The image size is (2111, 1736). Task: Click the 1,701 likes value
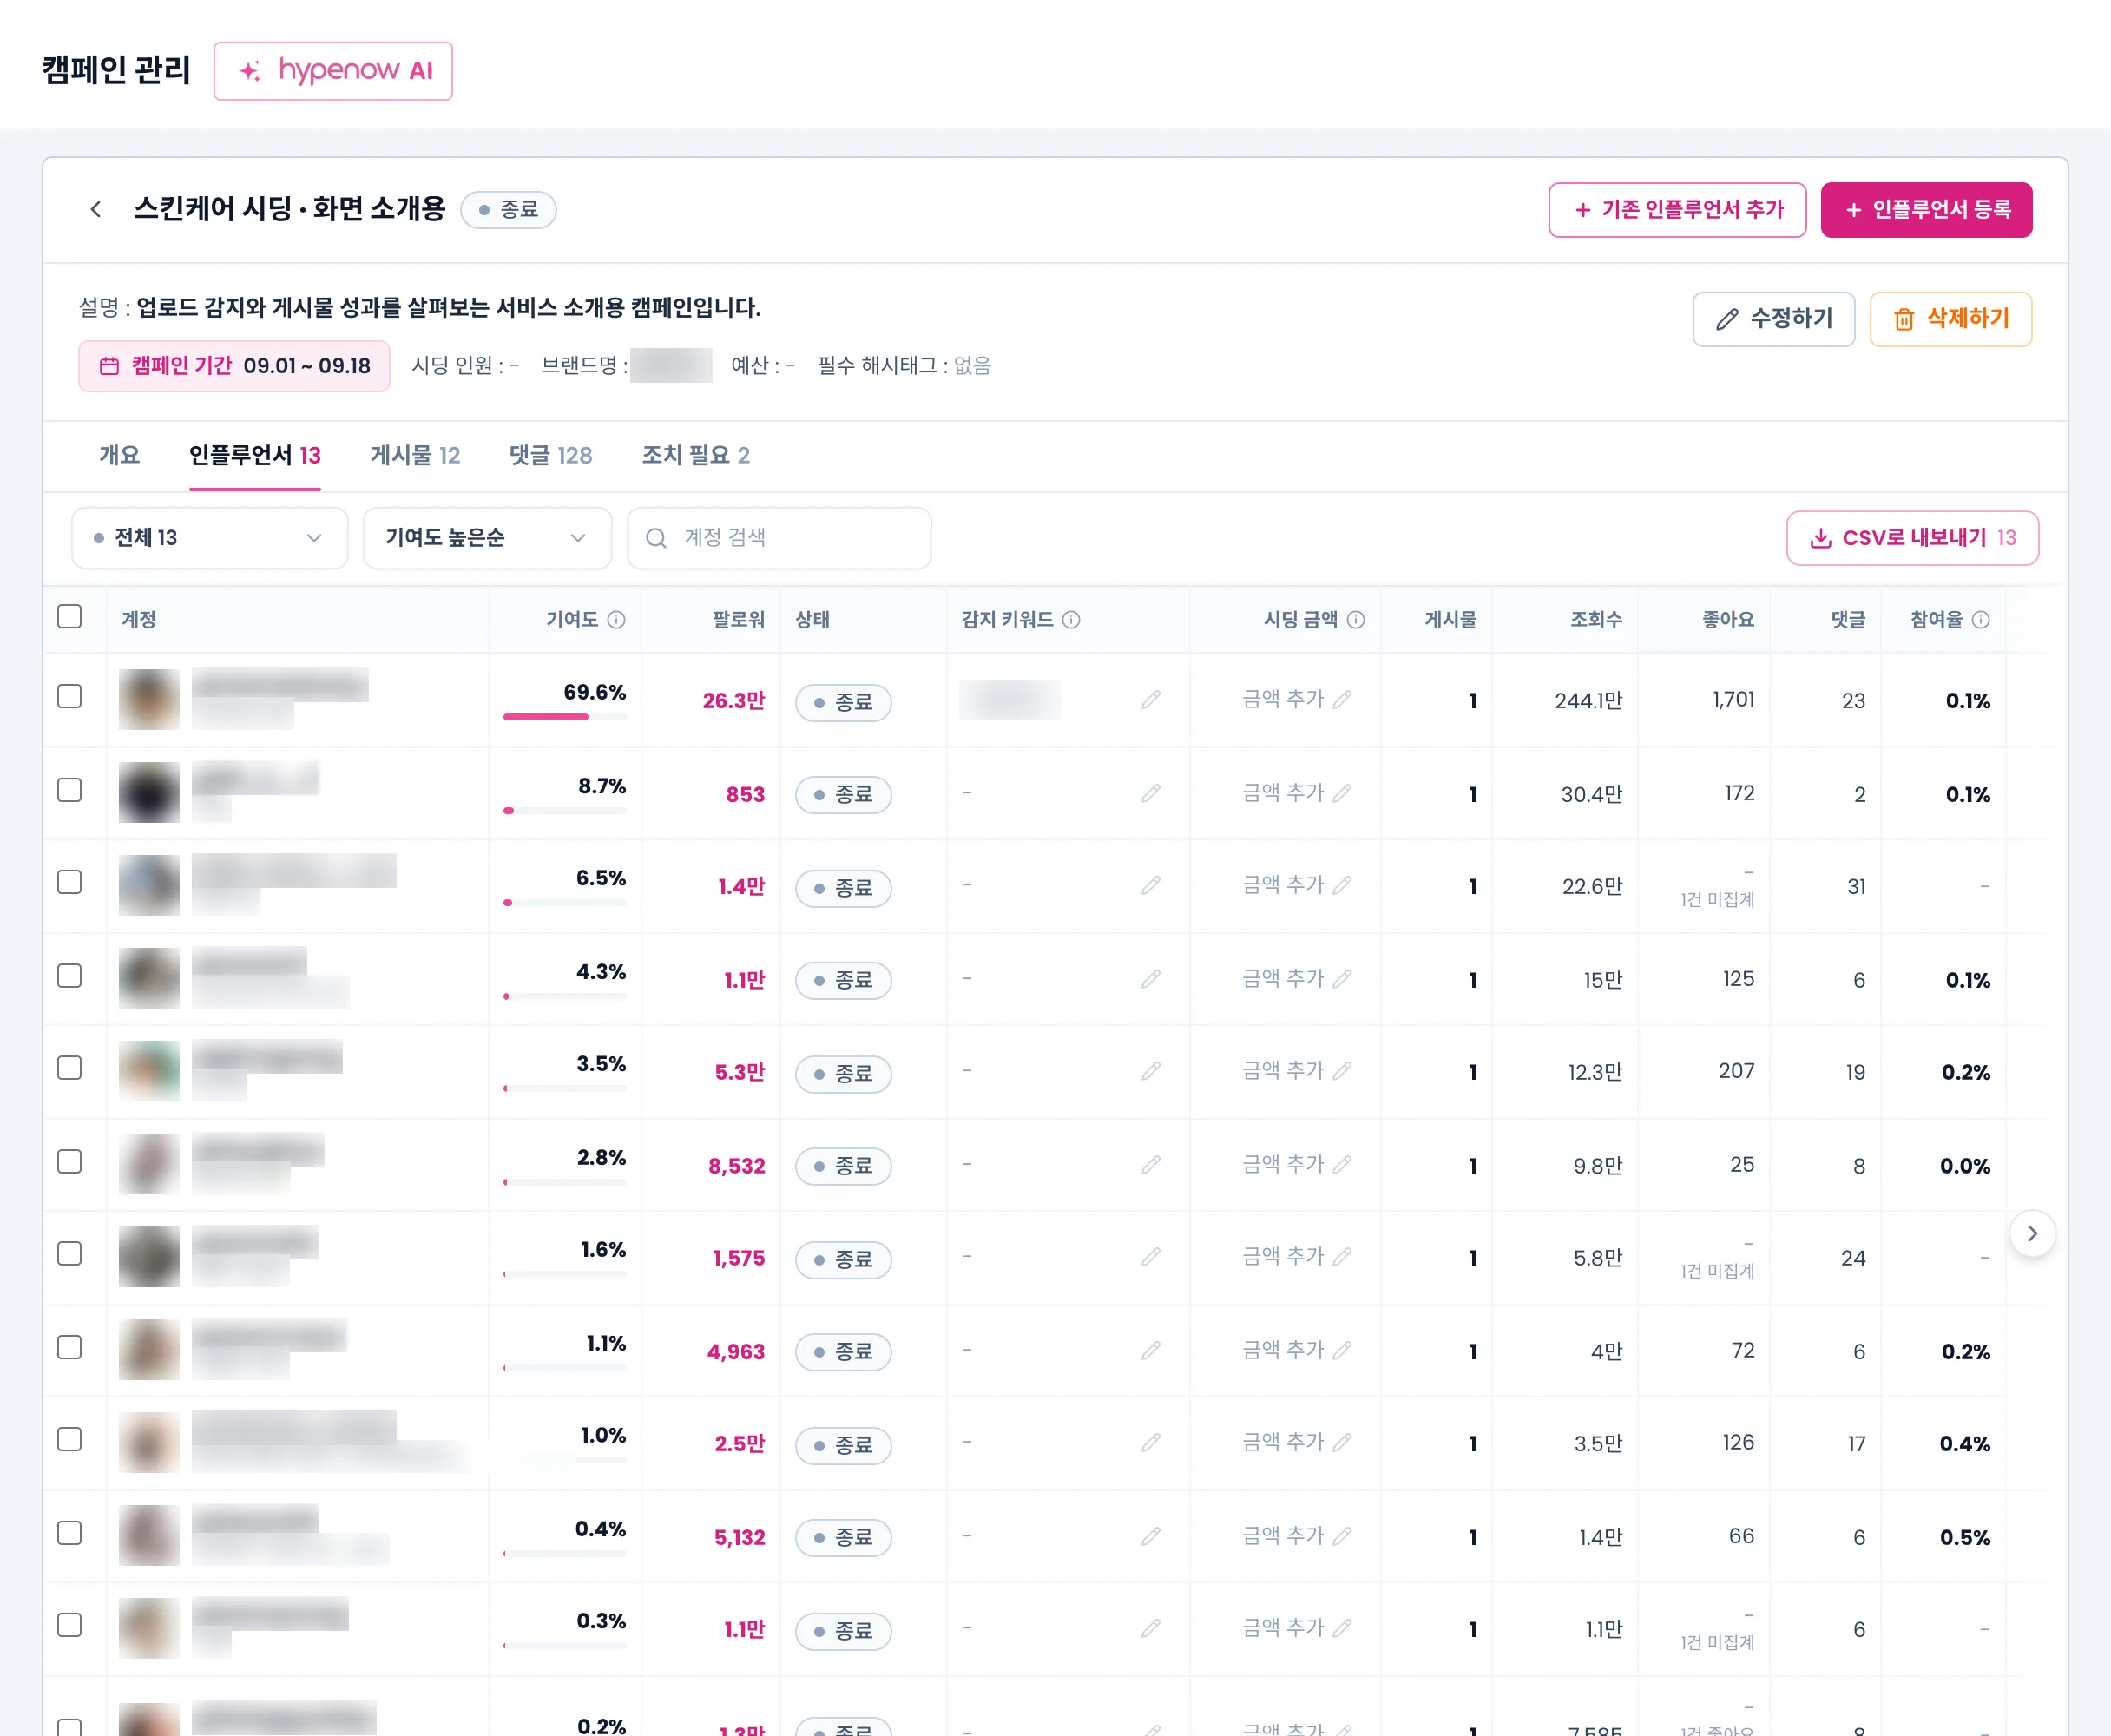[x=1733, y=700]
